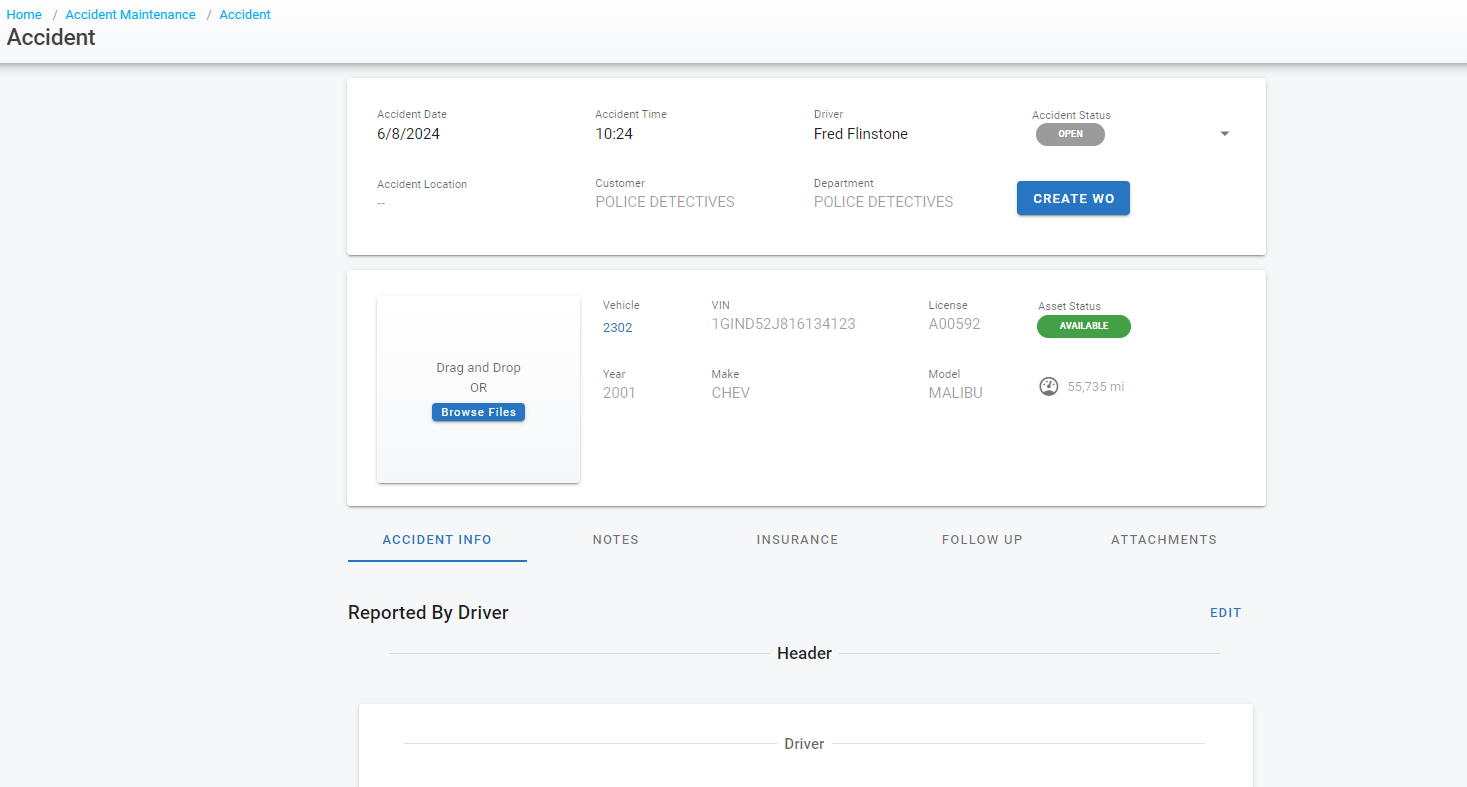The width and height of the screenshot is (1467, 787).
Task: Click the Accident breadcrumb link
Action: pyautogui.click(x=245, y=15)
